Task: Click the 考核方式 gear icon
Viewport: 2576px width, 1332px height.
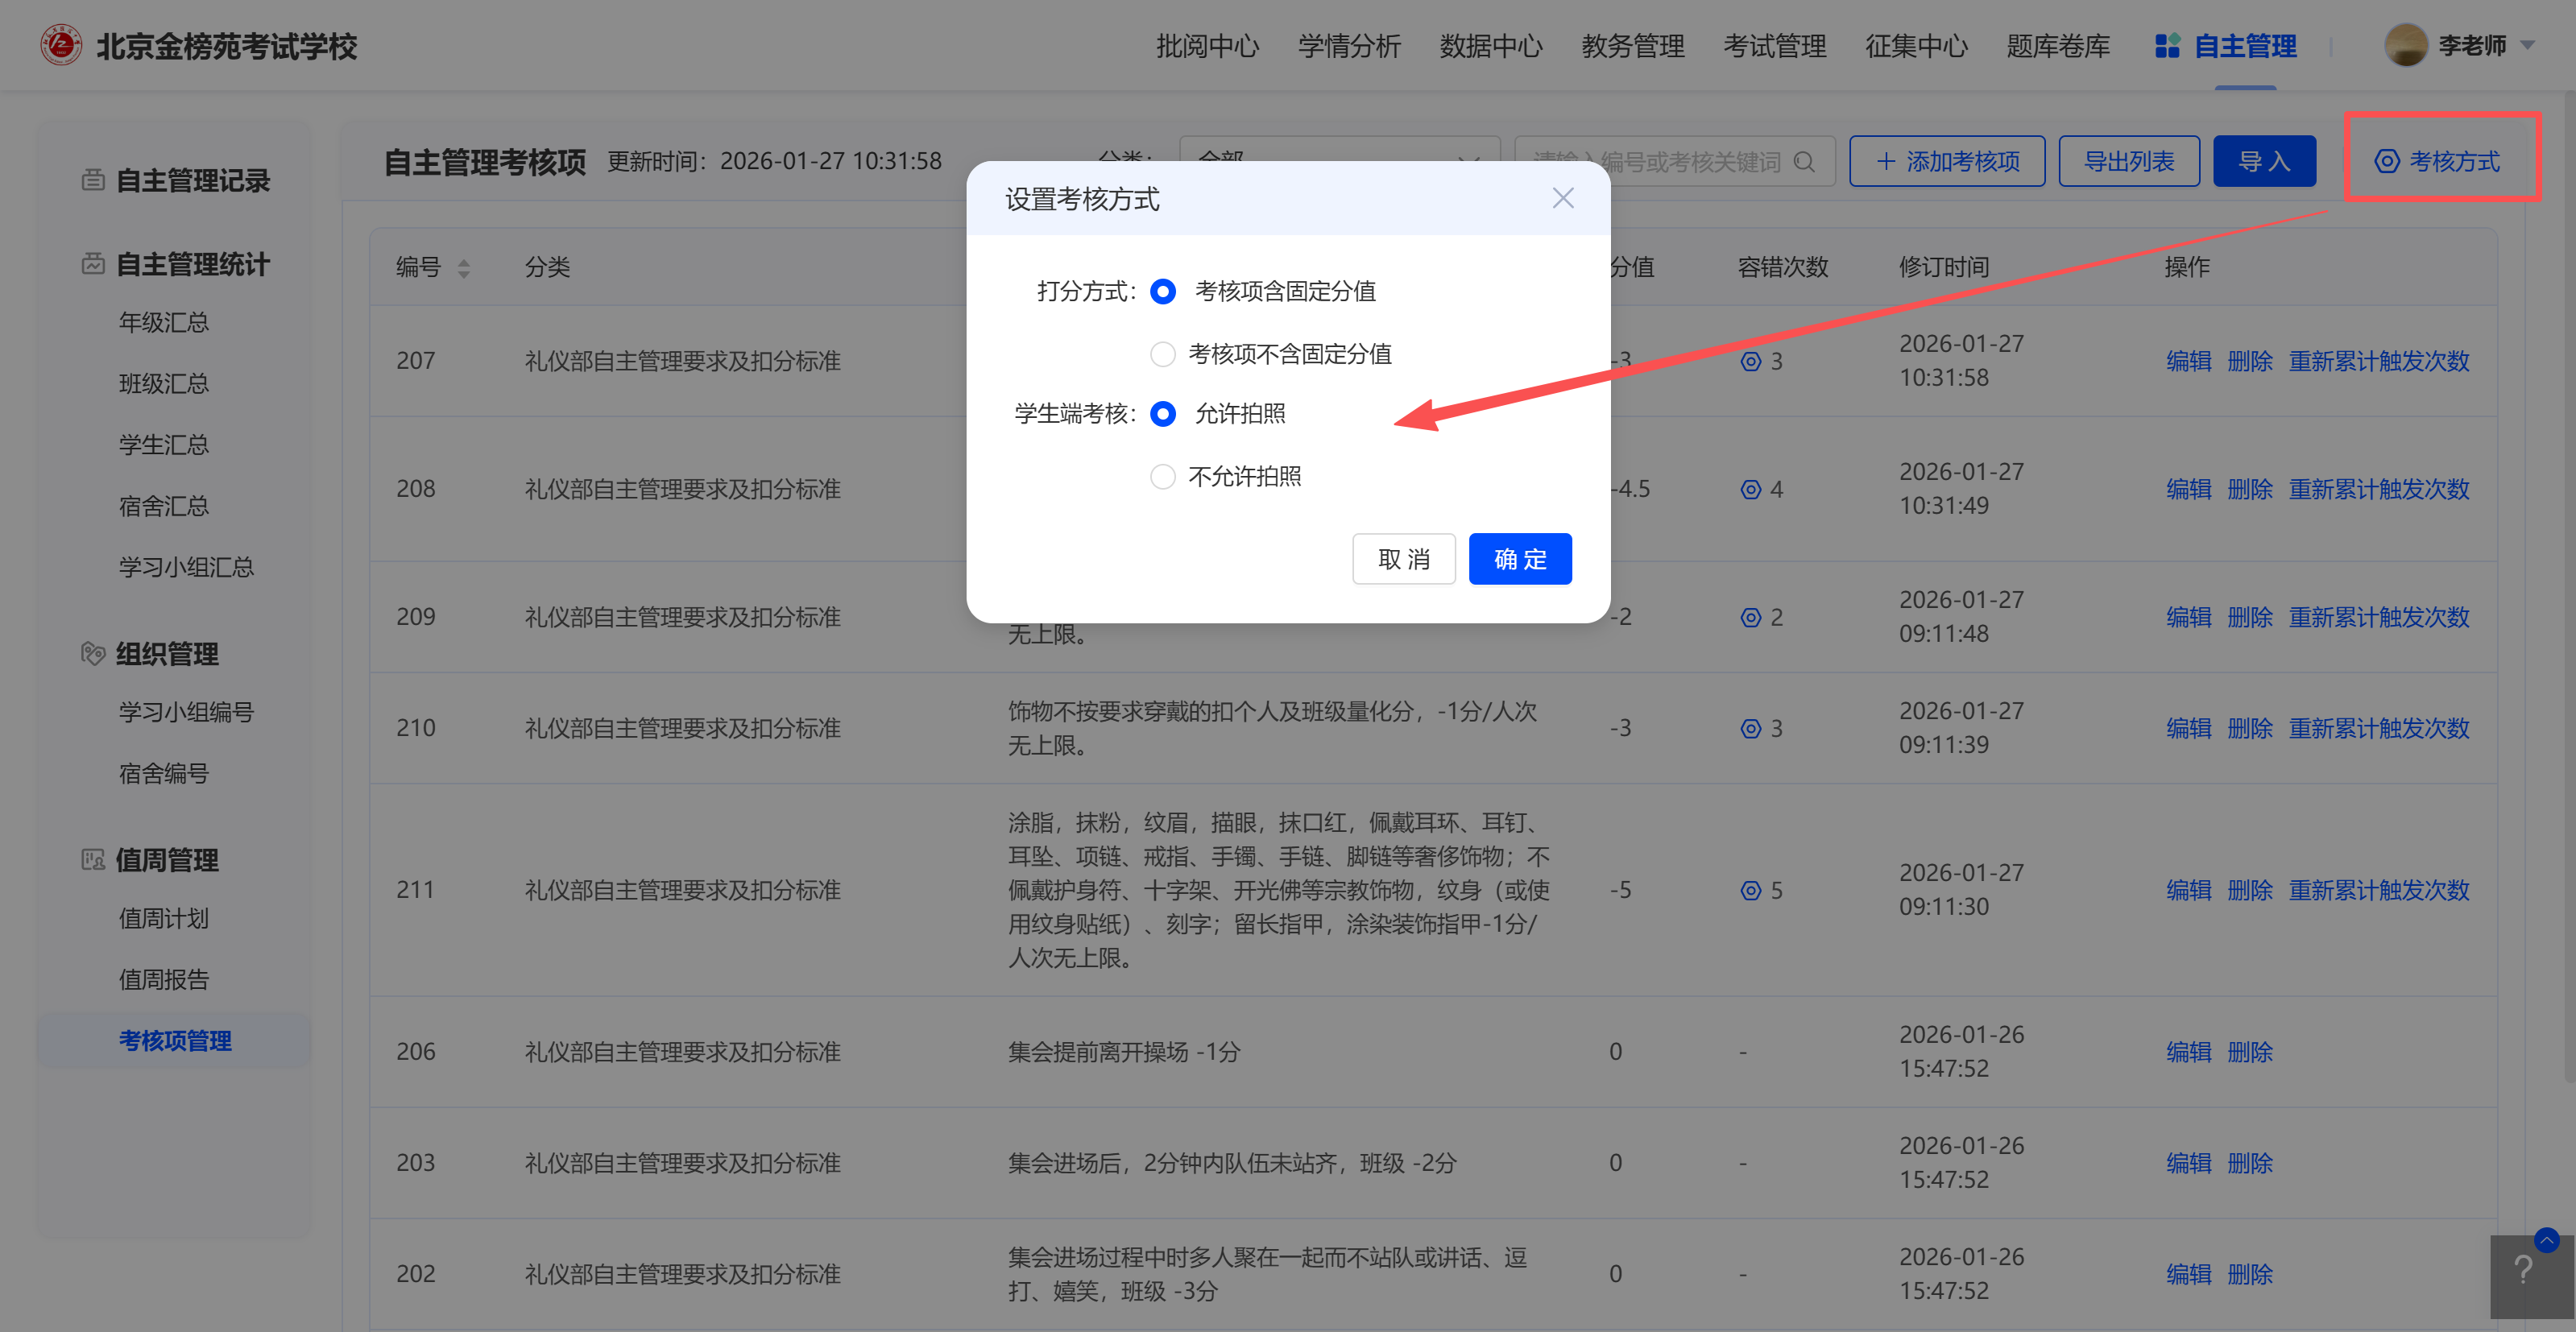Action: [x=2386, y=161]
